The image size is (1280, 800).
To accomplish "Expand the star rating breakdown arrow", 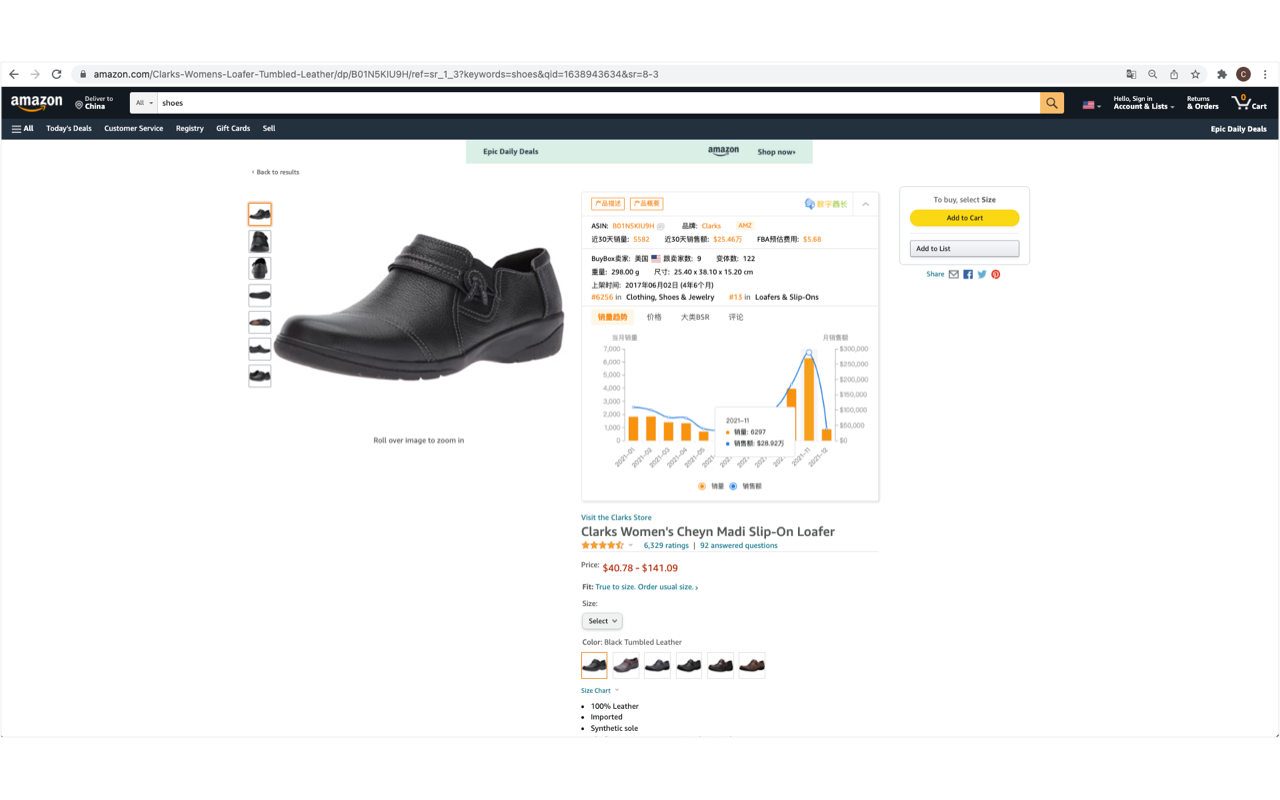I will coord(631,546).
